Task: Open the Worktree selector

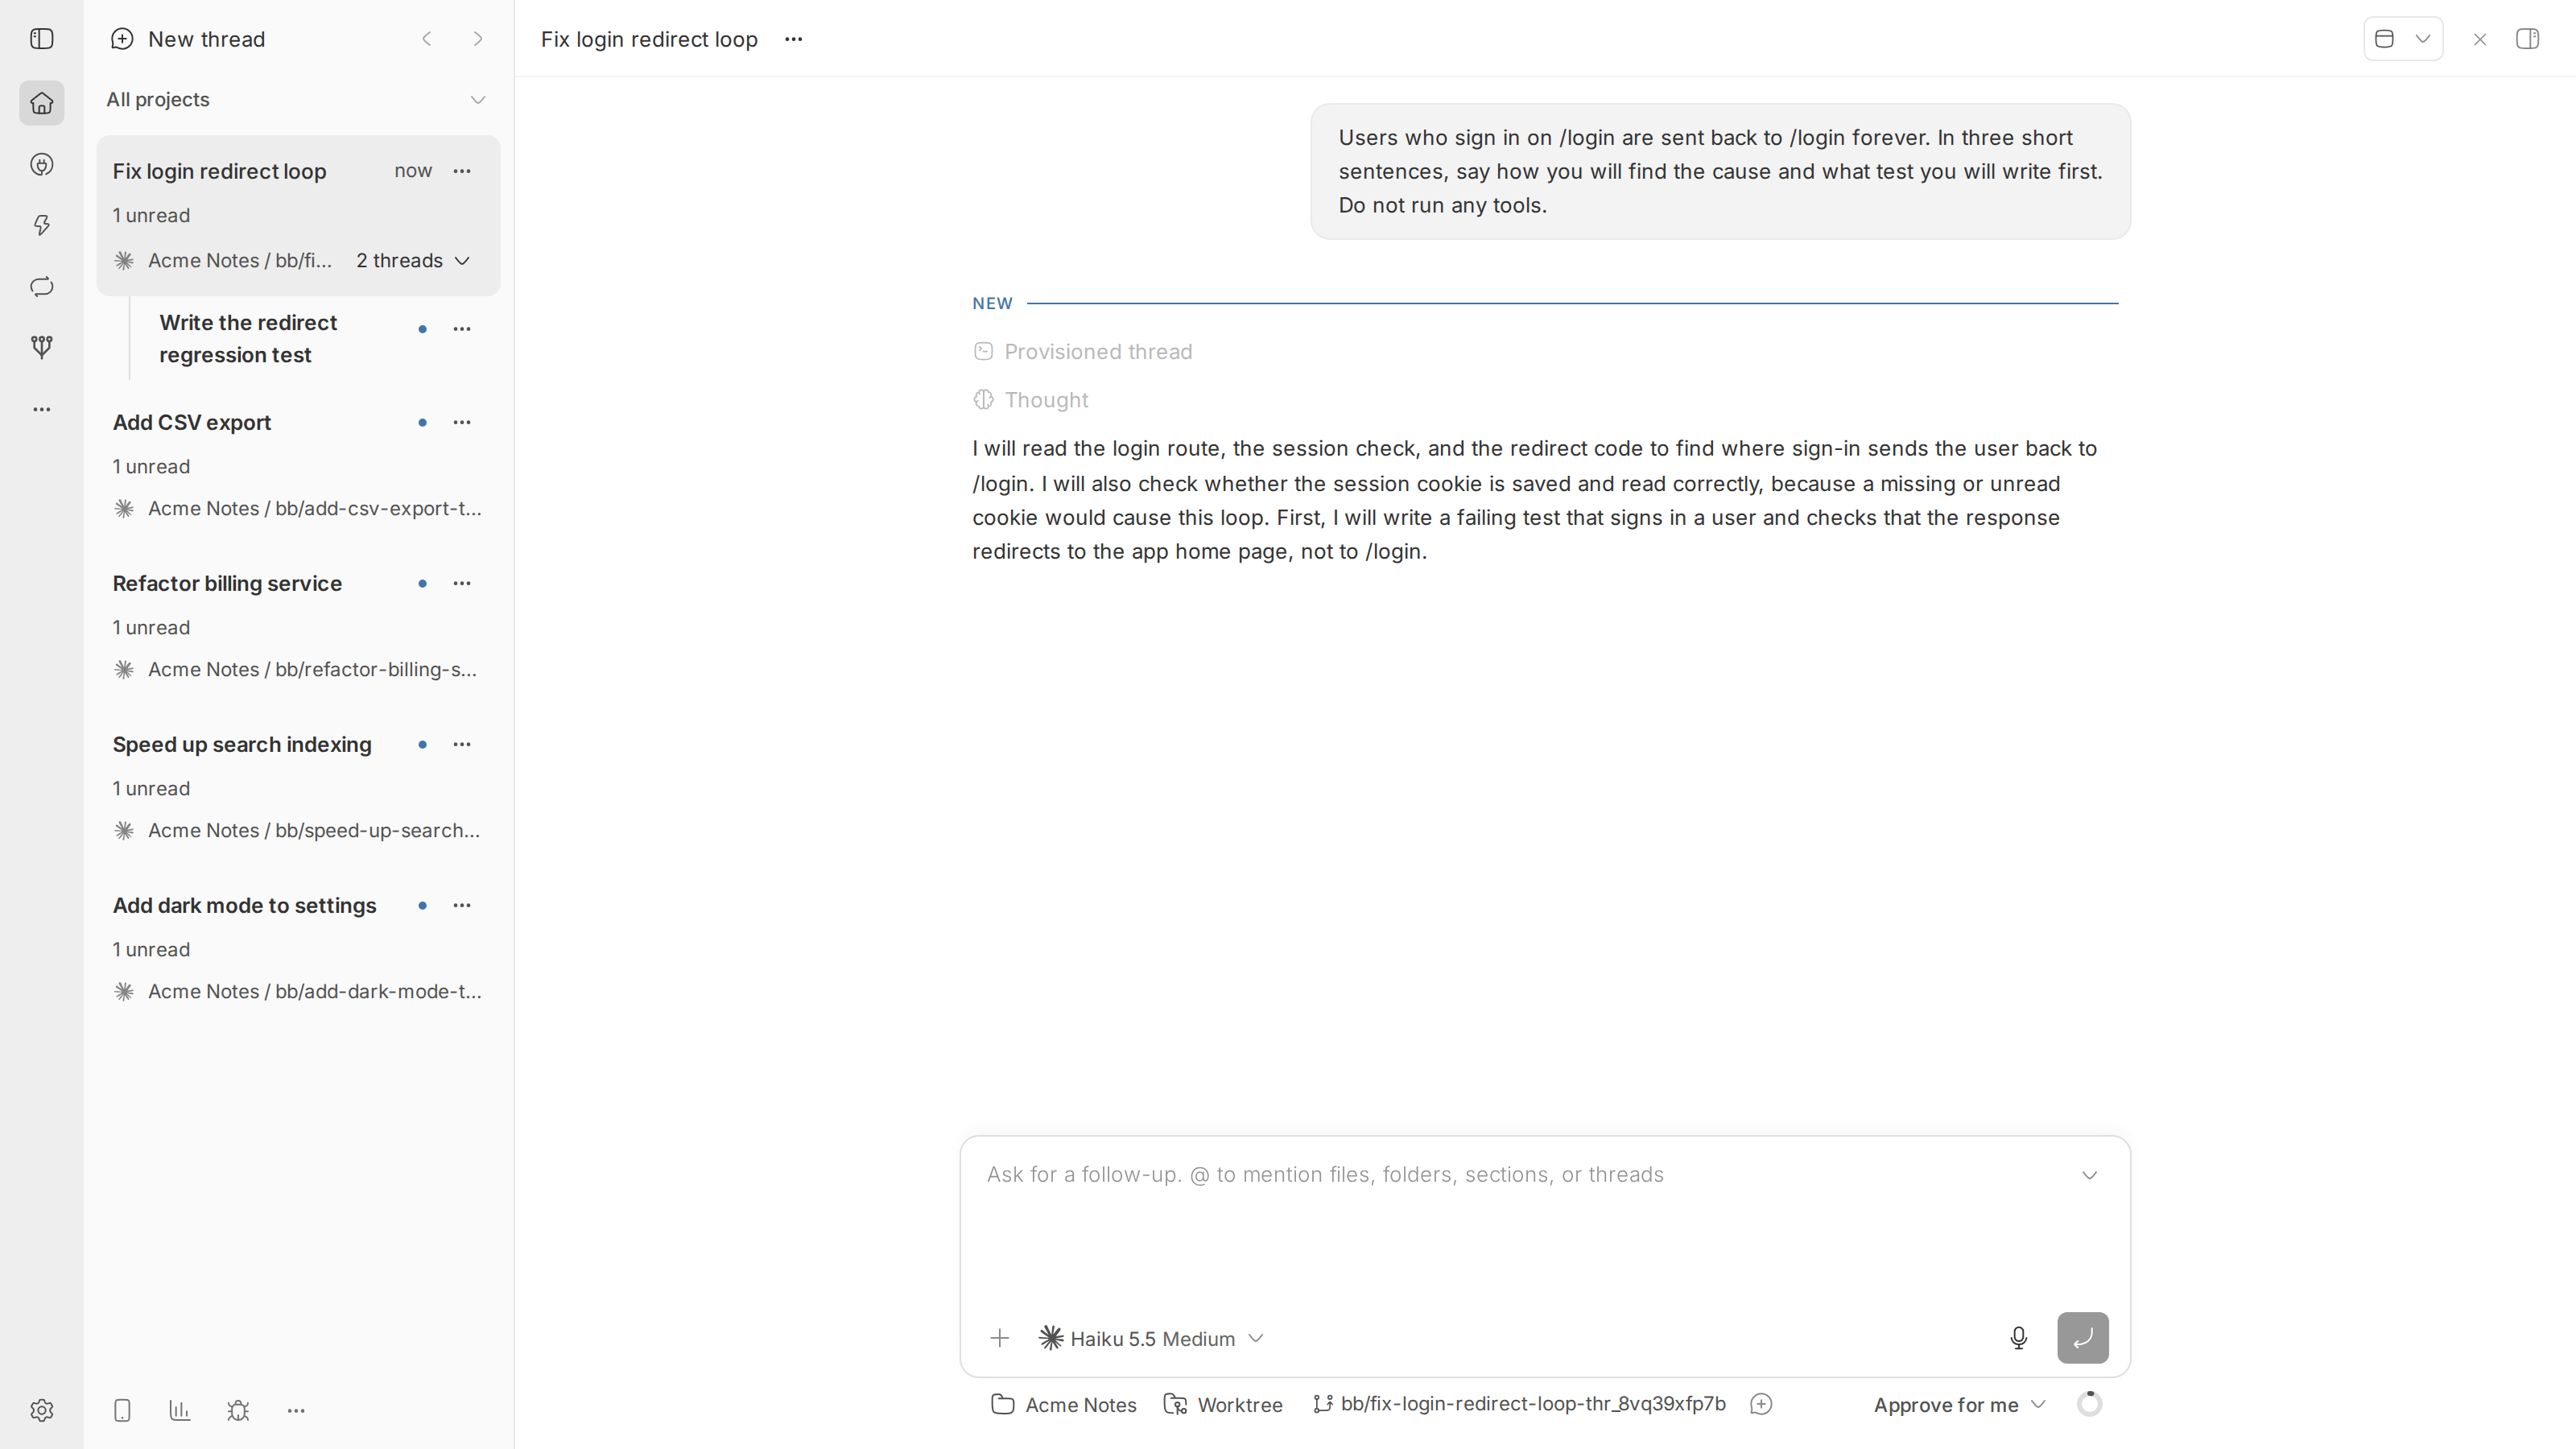Action: click(x=1224, y=1405)
